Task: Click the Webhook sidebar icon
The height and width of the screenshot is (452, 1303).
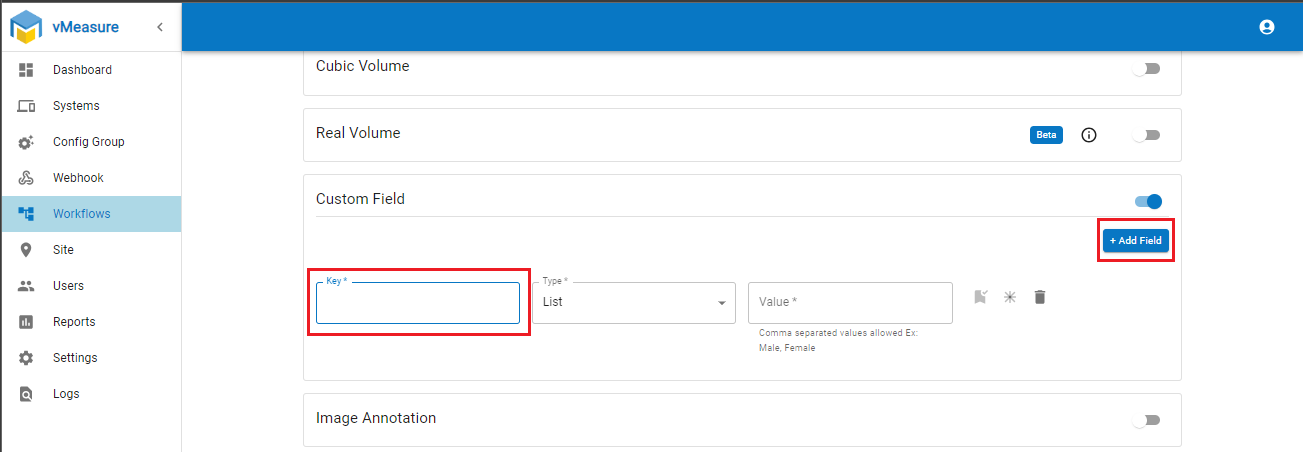Action: (x=27, y=178)
